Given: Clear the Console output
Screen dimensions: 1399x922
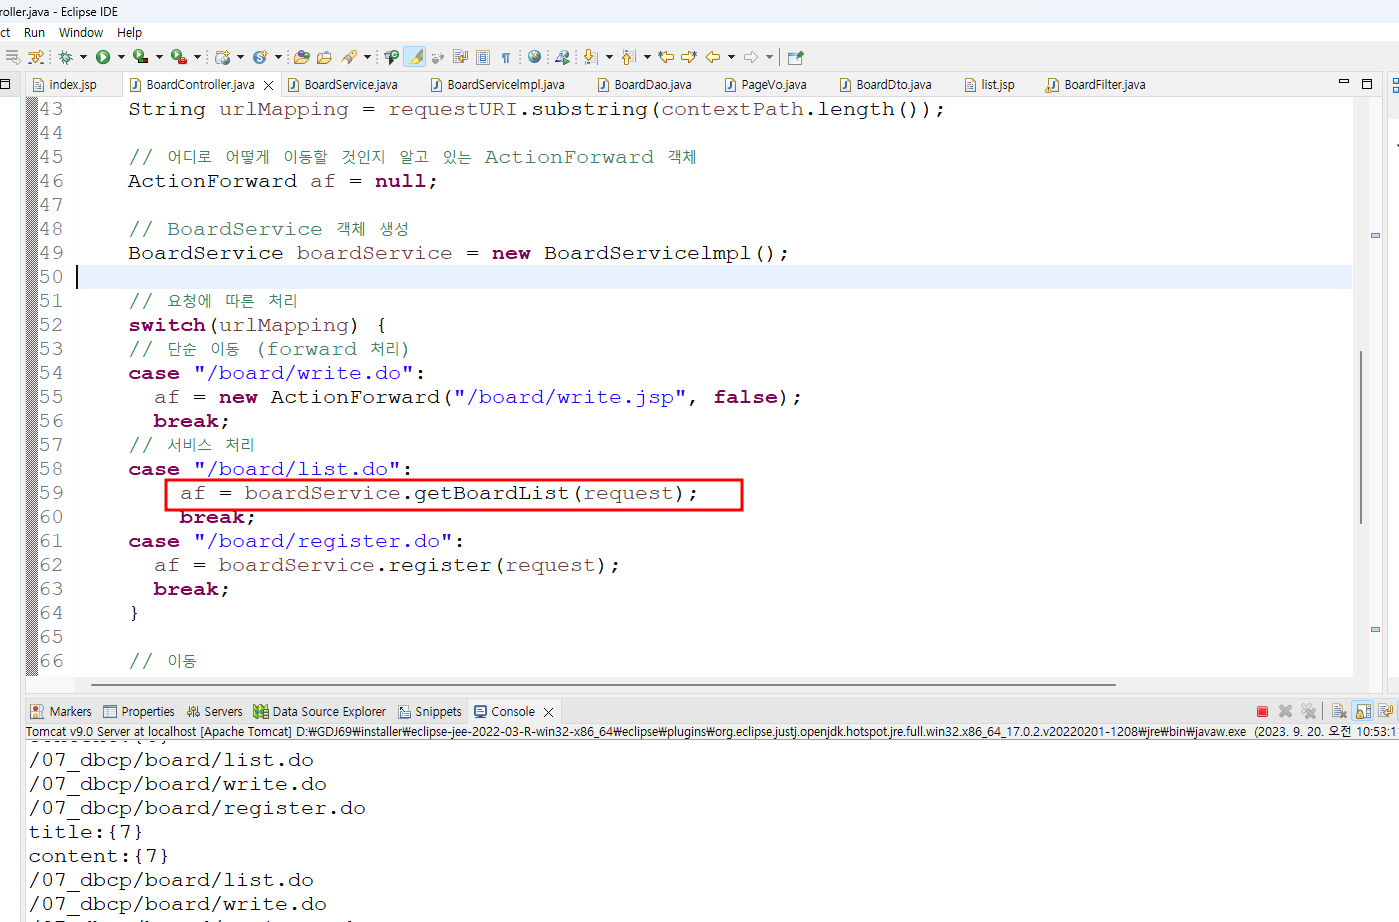Looking at the screenshot, I should point(1339,711).
